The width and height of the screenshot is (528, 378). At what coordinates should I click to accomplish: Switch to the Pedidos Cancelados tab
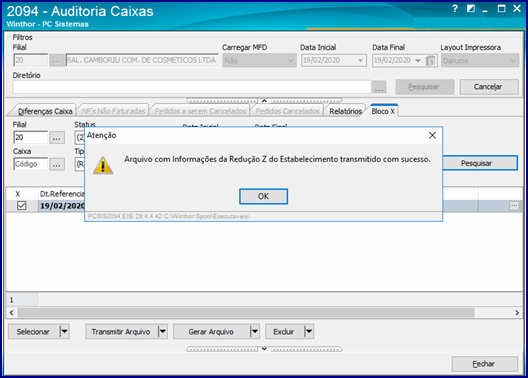pyautogui.click(x=288, y=111)
